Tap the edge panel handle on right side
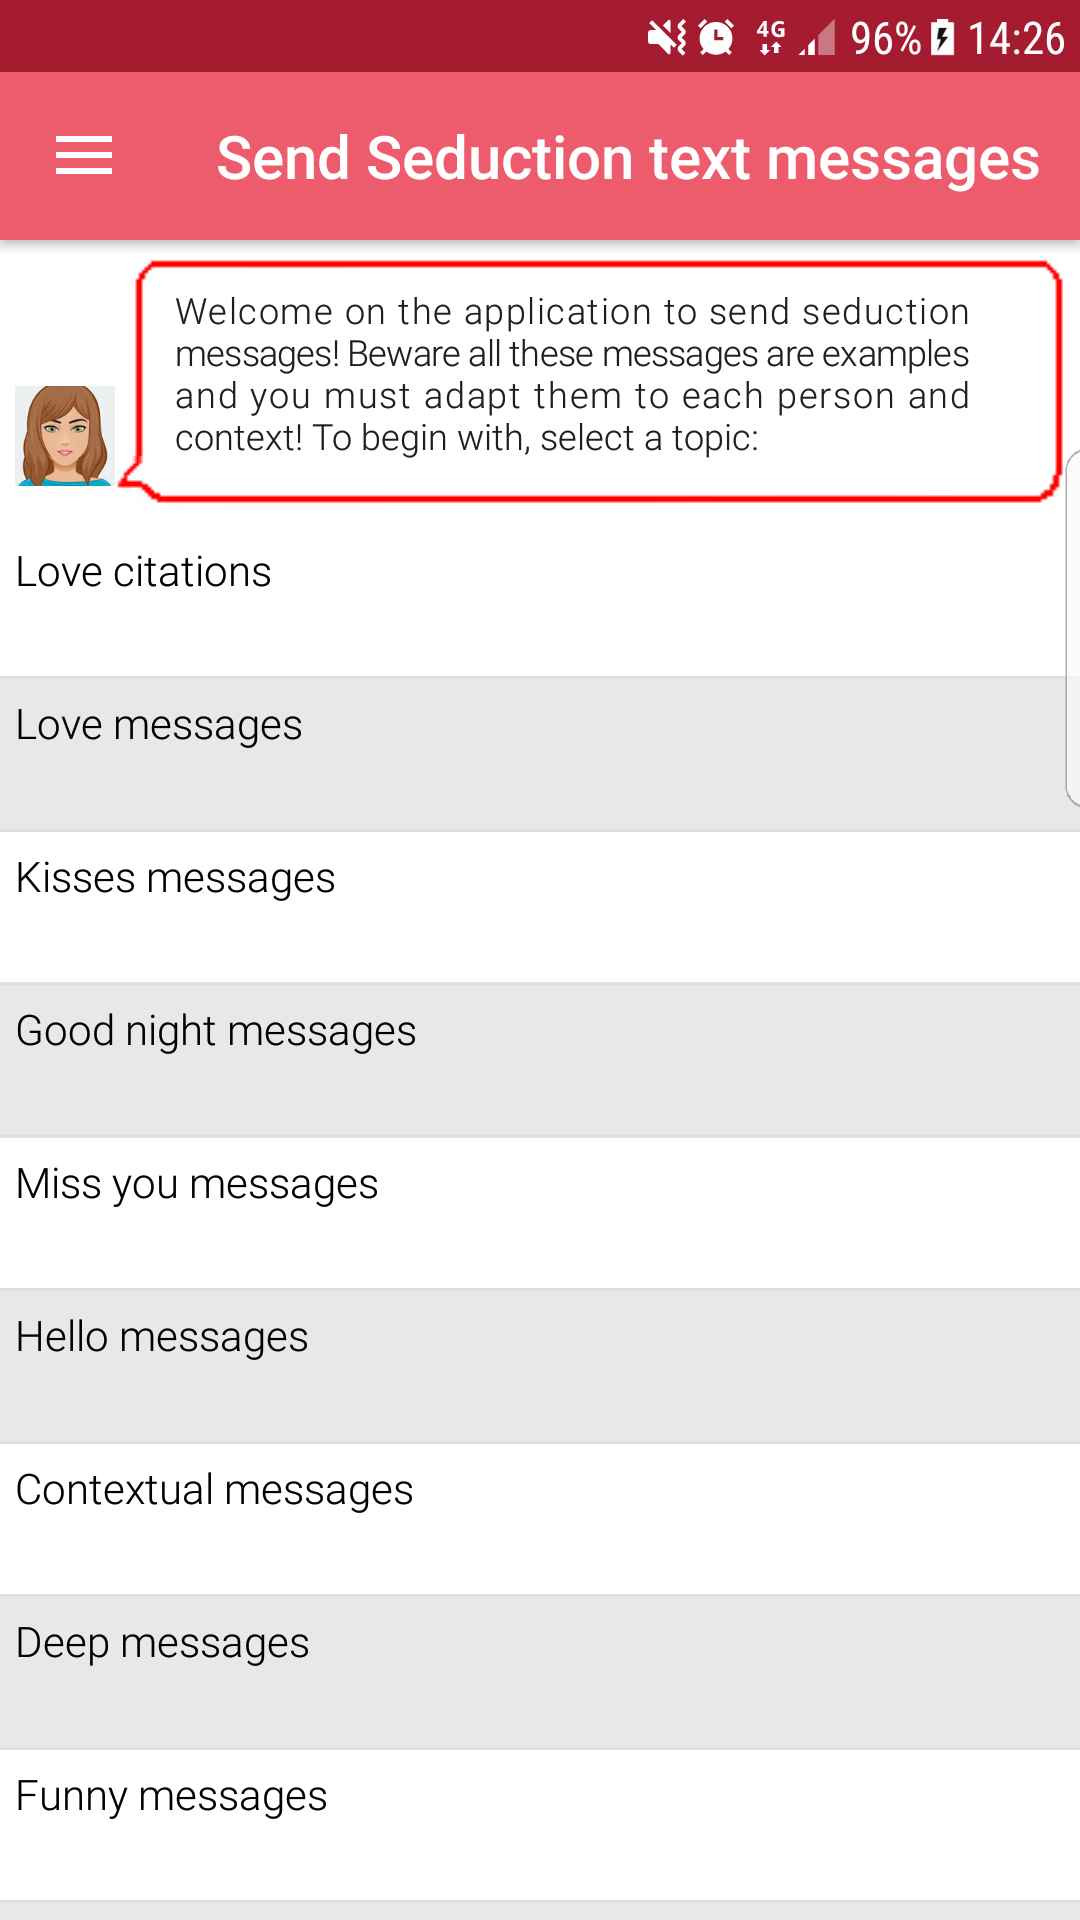 [x=1073, y=628]
